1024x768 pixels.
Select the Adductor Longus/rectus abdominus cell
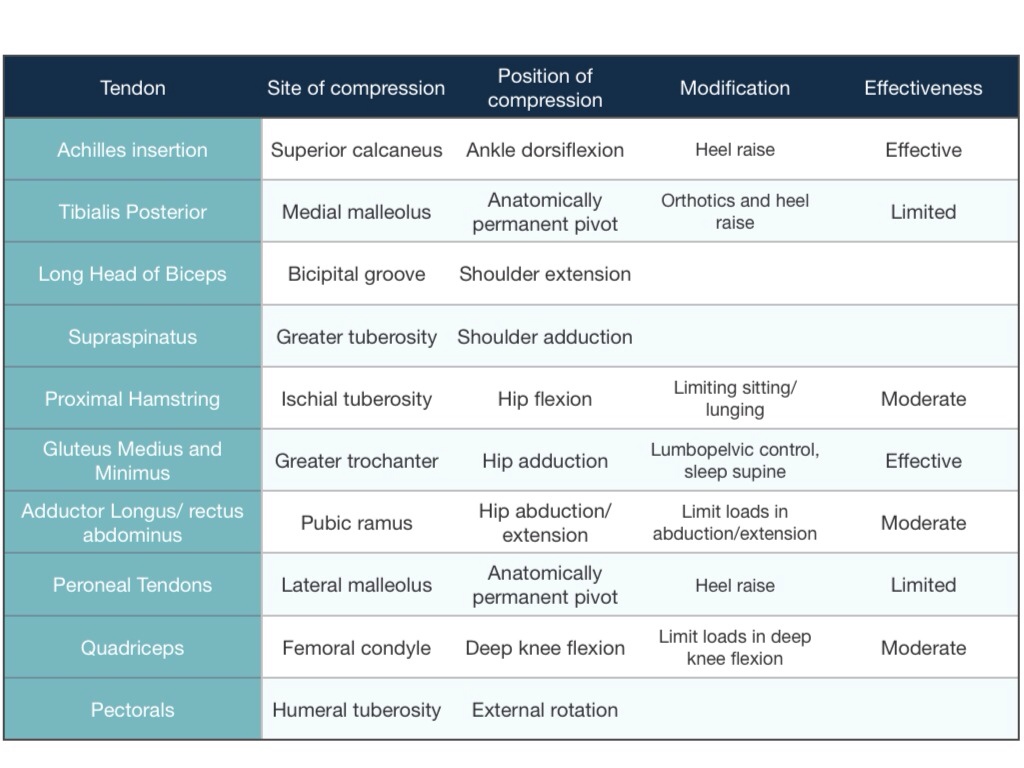point(133,523)
